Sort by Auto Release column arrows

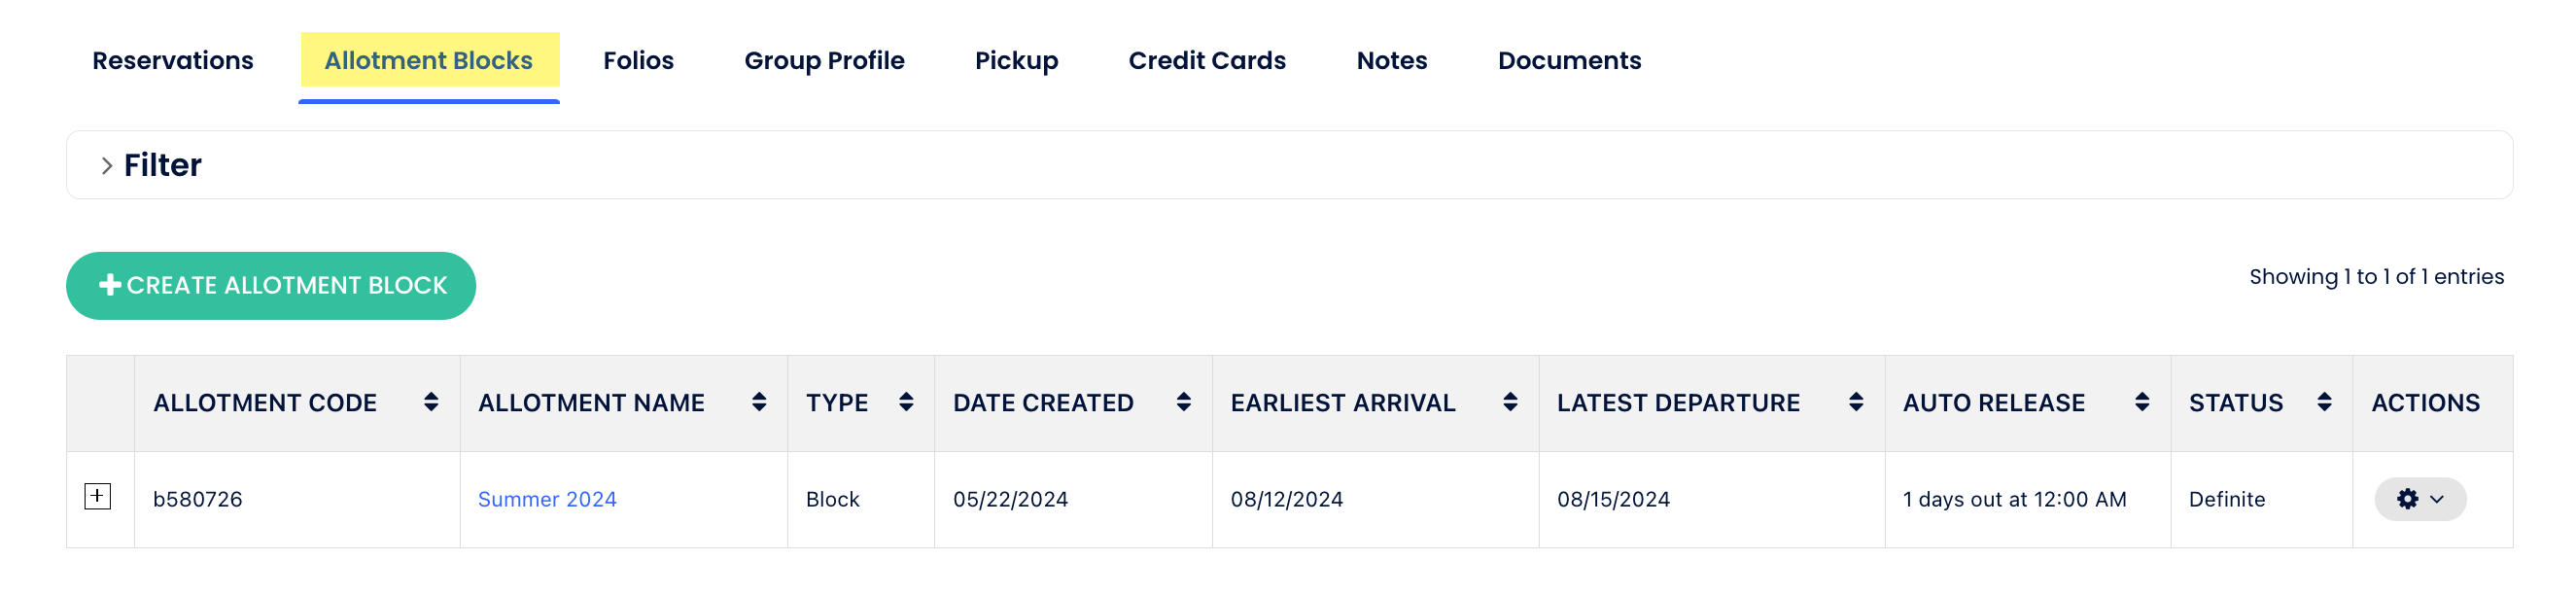tap(2142, 402)
